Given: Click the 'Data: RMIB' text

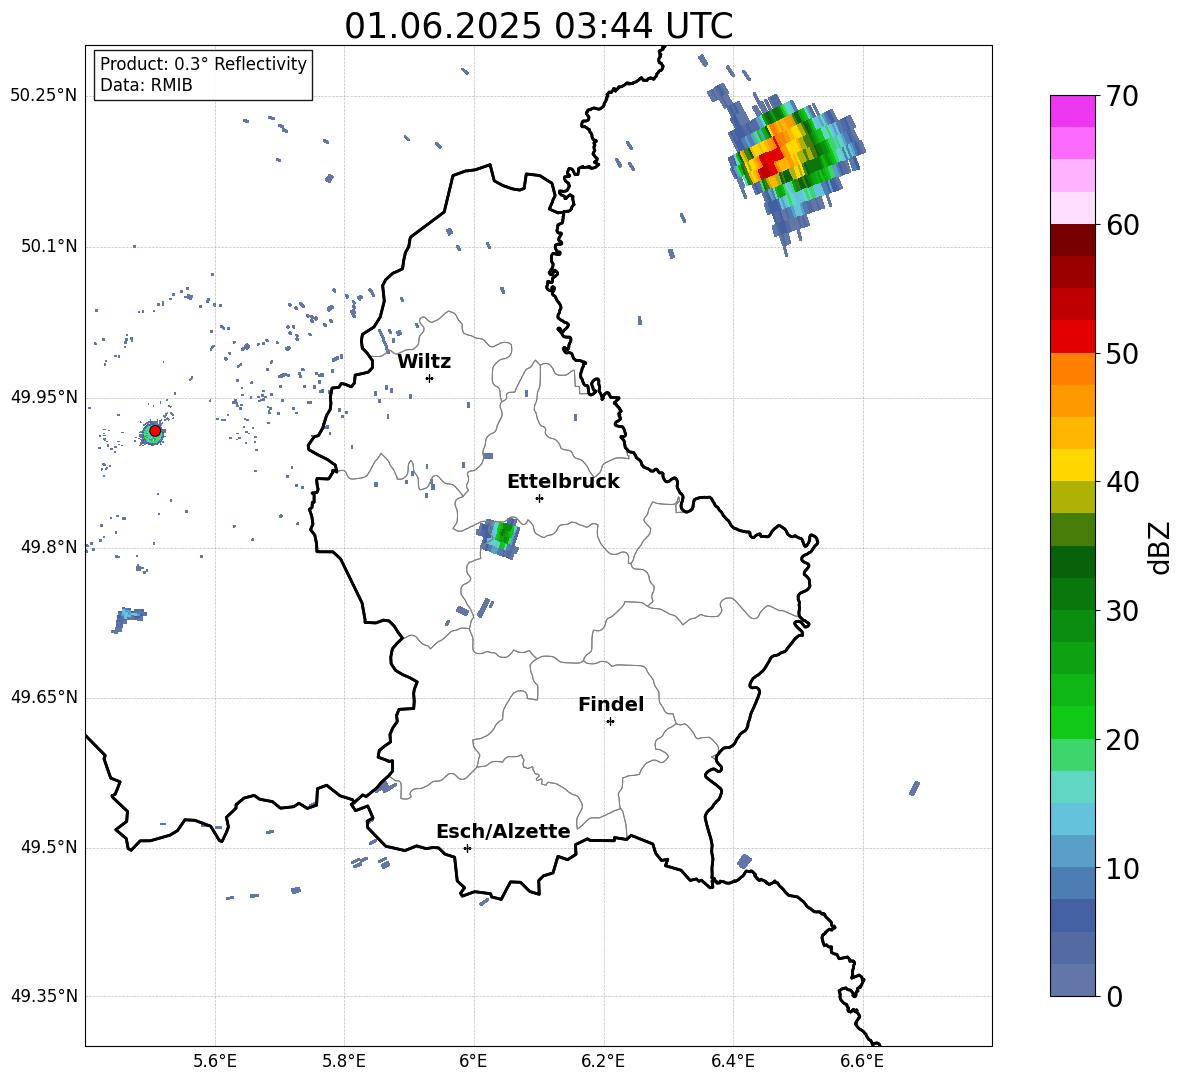Looking at the screenshot, I should click(x=146, y=85).
